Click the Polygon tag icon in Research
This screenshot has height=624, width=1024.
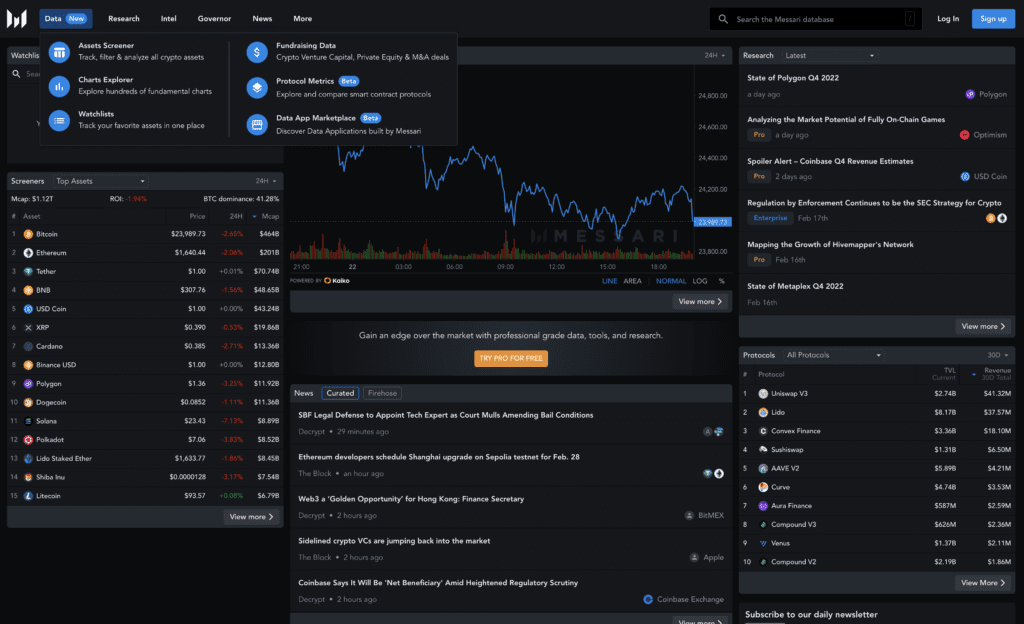pyautogui.click(x=970, y=94)
